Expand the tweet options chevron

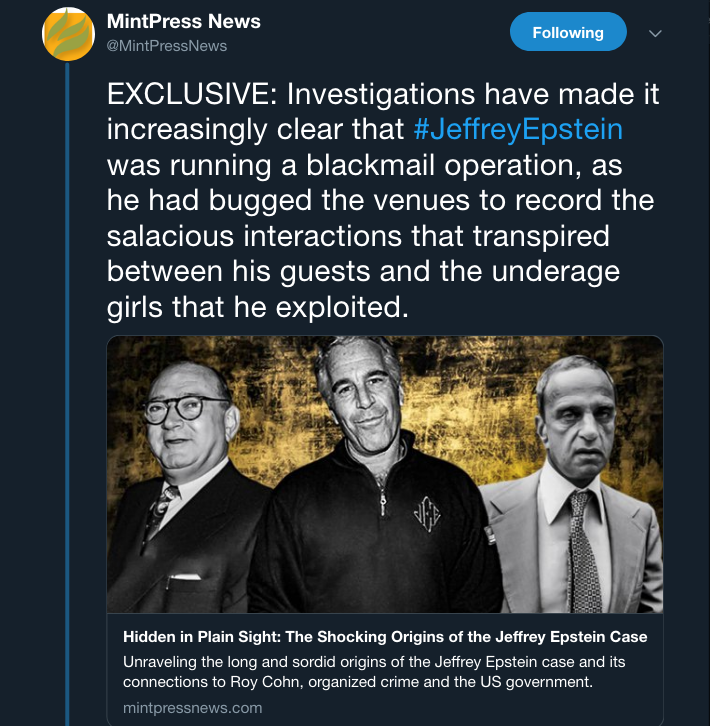click(656, 33)
